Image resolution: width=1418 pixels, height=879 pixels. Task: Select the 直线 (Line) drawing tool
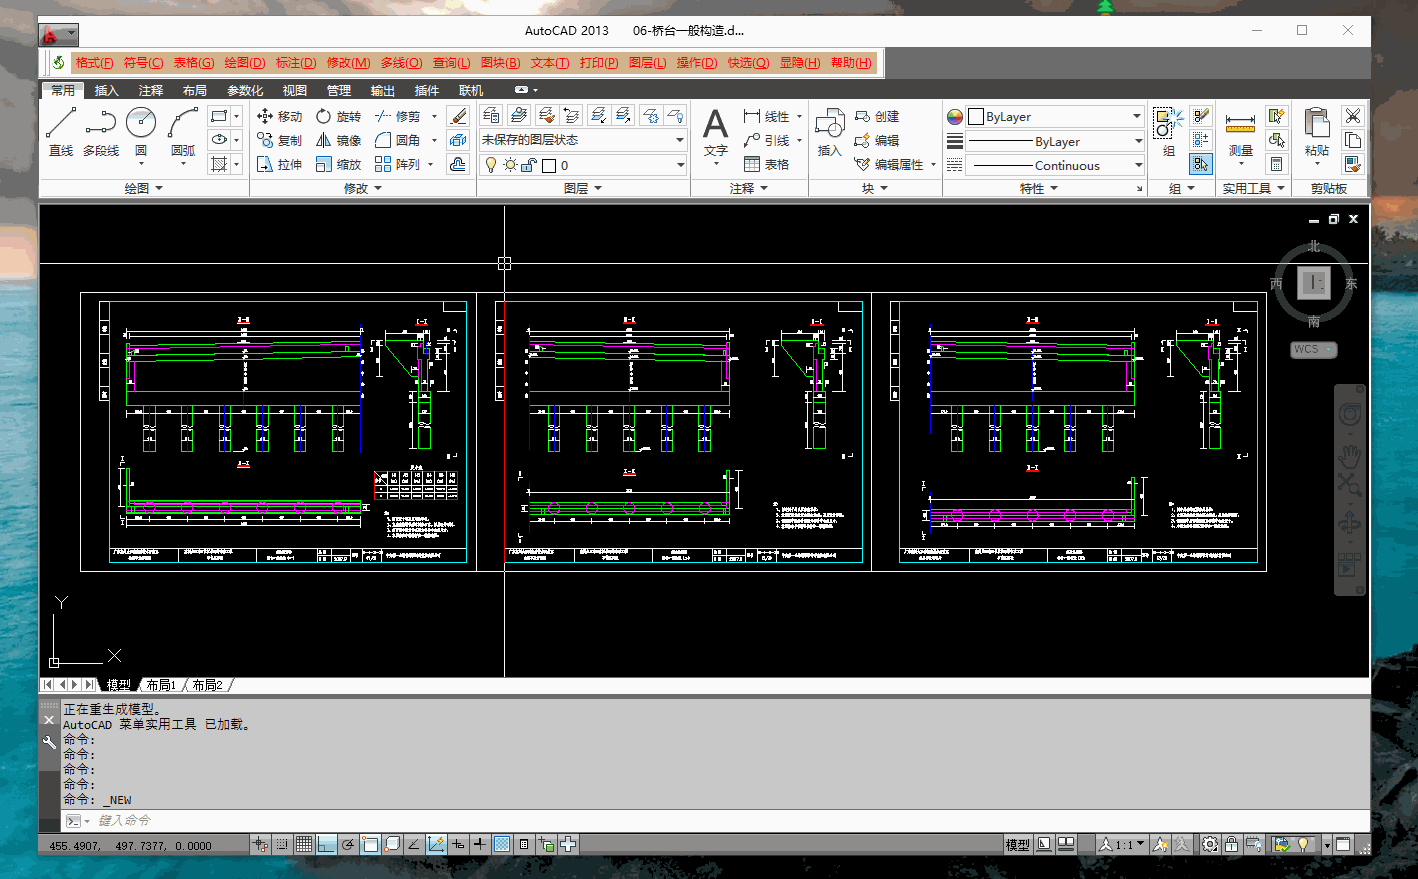[x=61, y=131]
